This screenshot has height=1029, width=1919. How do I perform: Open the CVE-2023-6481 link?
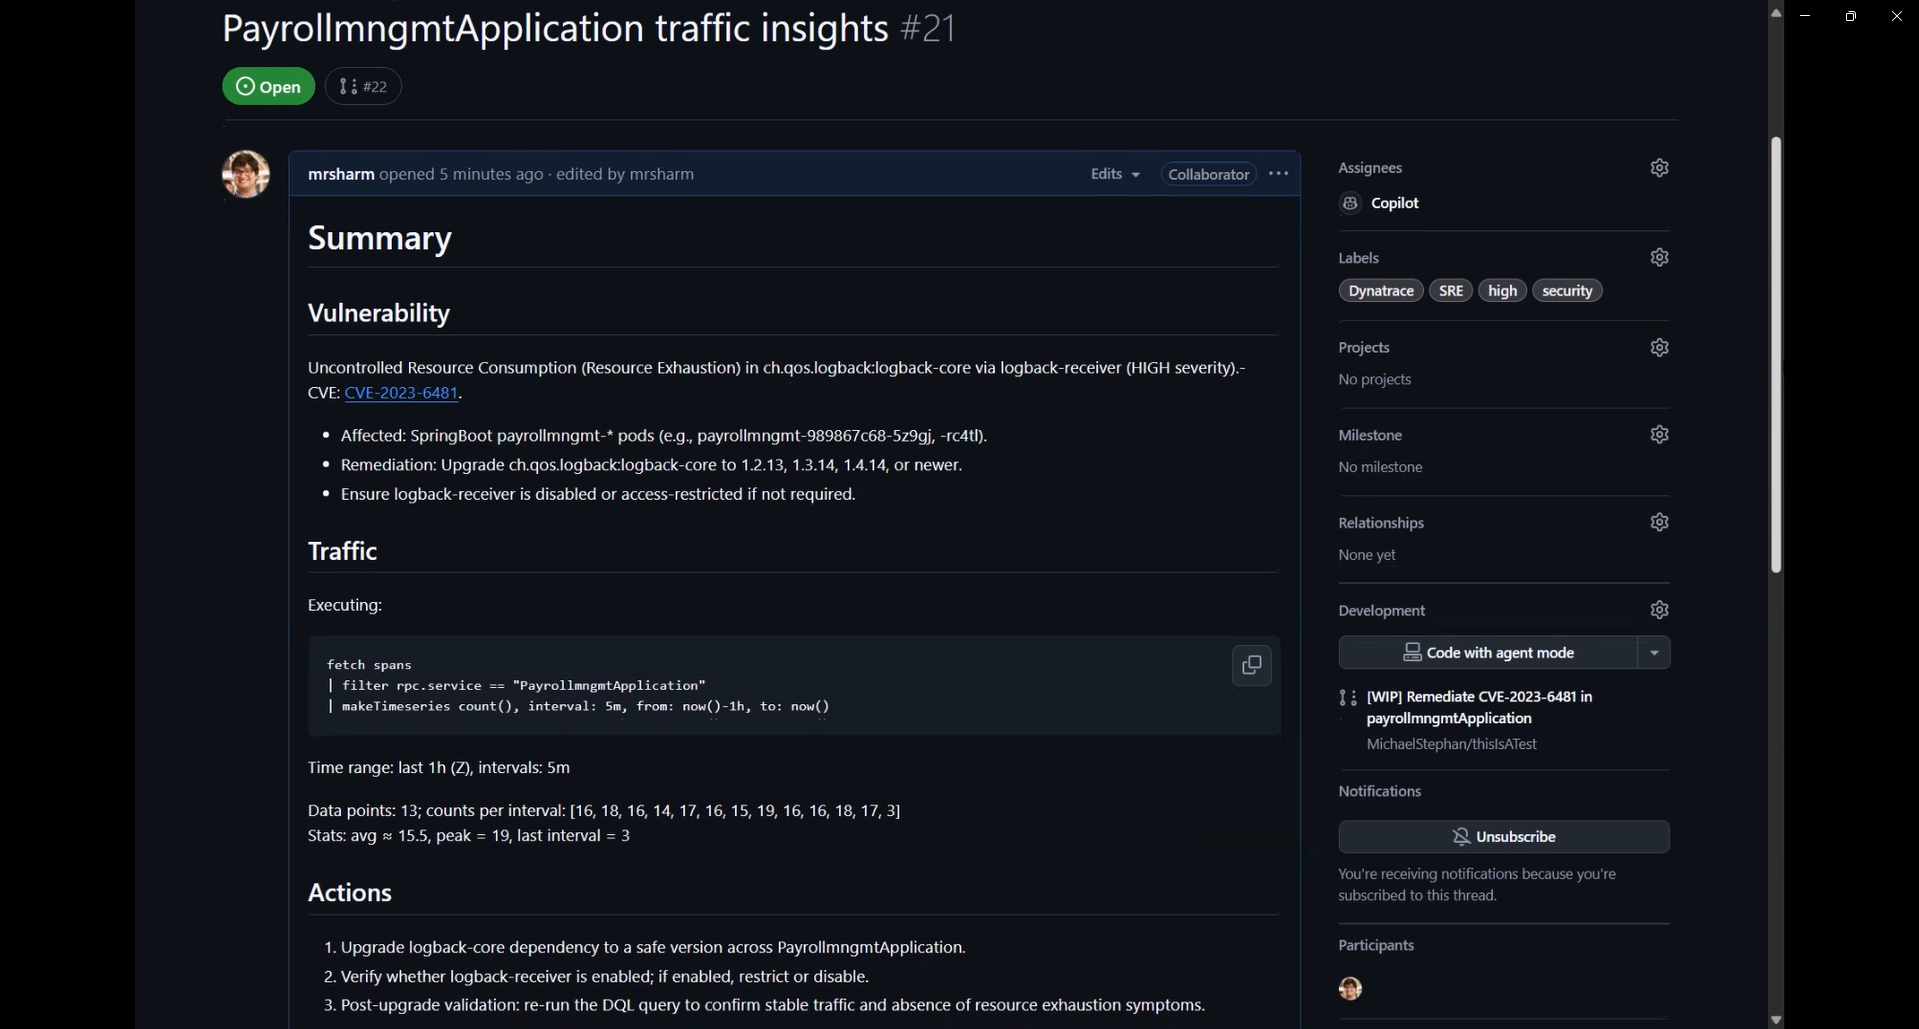[401, 393]
